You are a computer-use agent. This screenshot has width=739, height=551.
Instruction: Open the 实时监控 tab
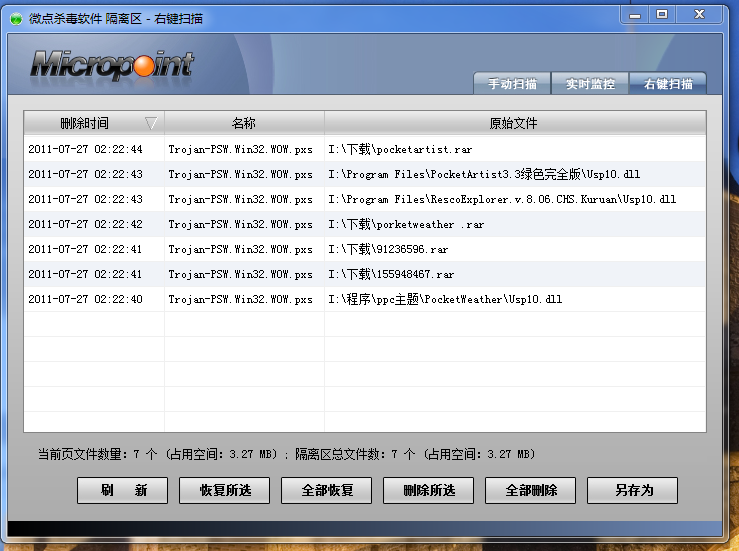[590, 84]
